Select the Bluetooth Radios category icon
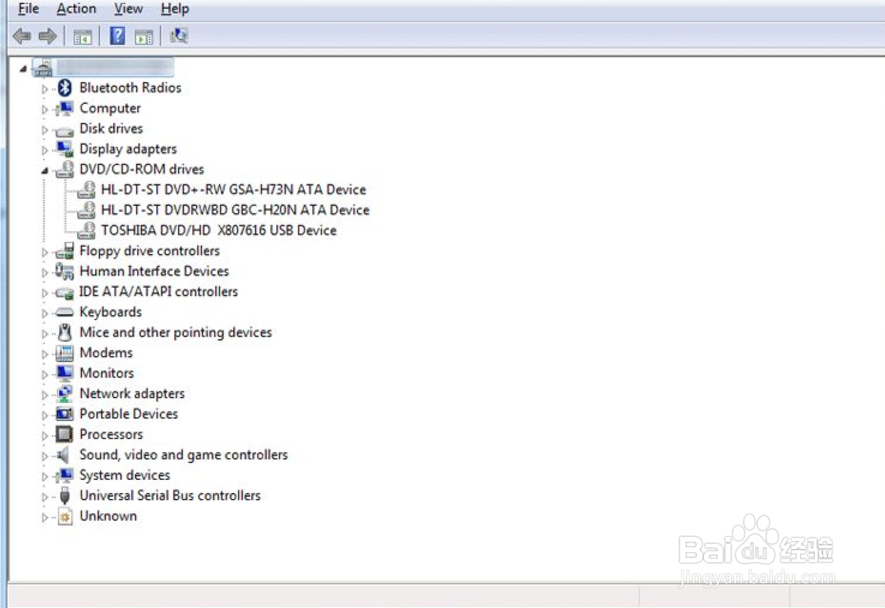The image size is (885, 608). pyautogui.click(x=63, y=87)
